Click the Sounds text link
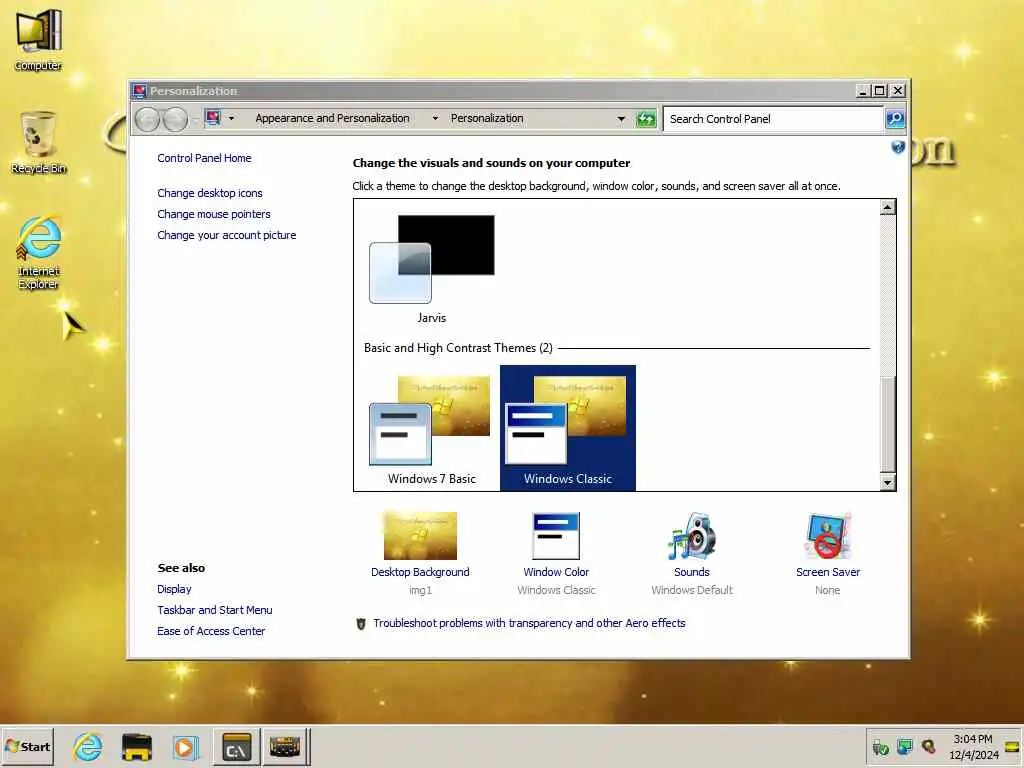This screenshot has height=768, width=1024. pyautogui.click(x=692, y=572)
